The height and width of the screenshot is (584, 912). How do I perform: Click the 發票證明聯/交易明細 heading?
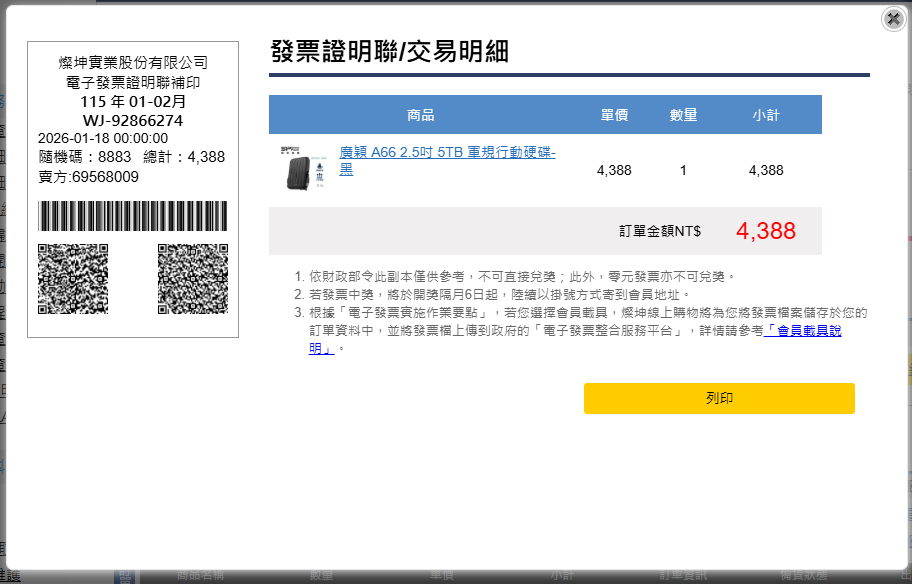point(389,52)
